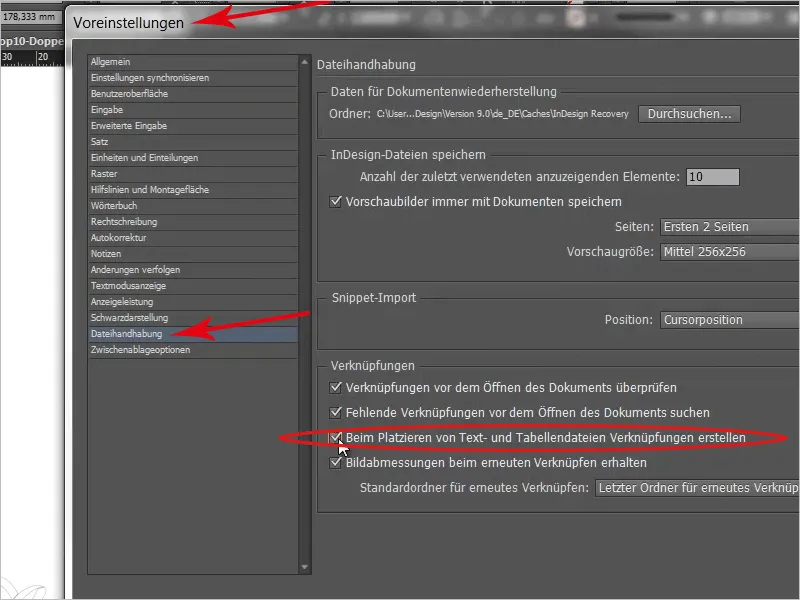The height and width of the screenshot is (600, 800).
Task: Select Änderungen verfolgen category
Action: [193, 270]
